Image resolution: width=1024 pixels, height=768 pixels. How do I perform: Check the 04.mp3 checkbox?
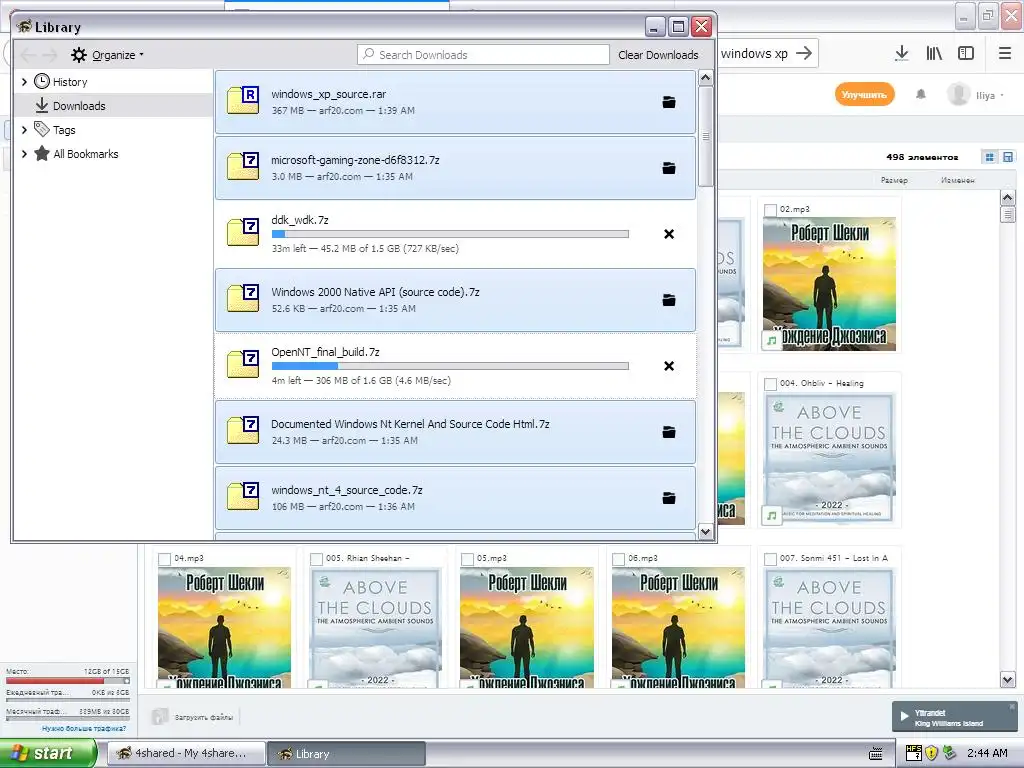click(165, 559)
